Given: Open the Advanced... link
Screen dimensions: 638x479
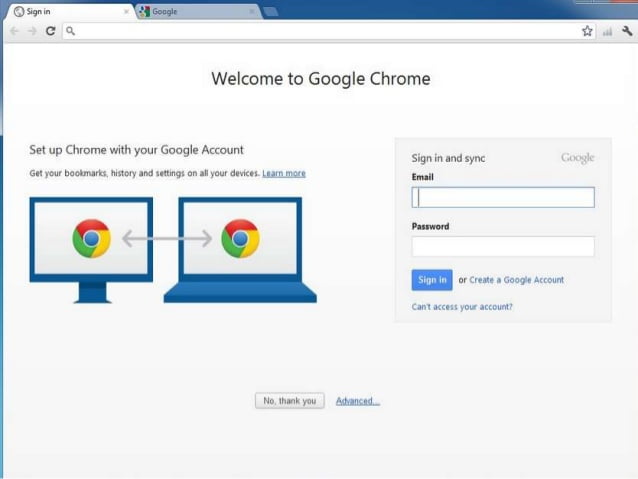Looking at the screenshot, I should point(358,401).
